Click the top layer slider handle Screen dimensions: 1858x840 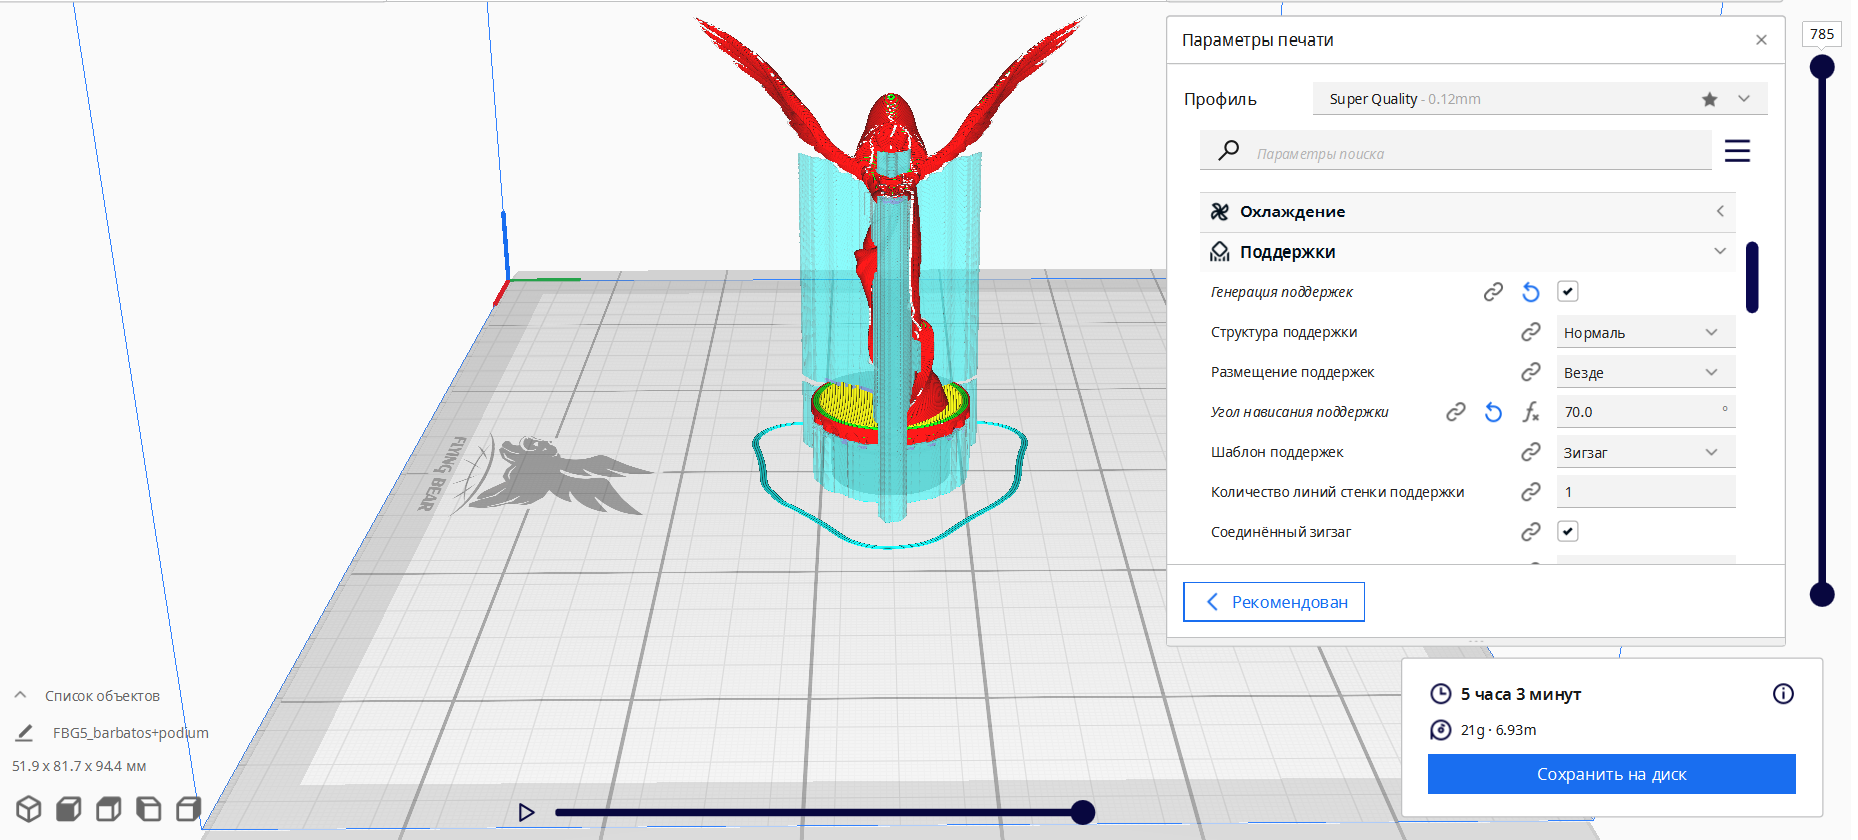[x=1822, y=67]
